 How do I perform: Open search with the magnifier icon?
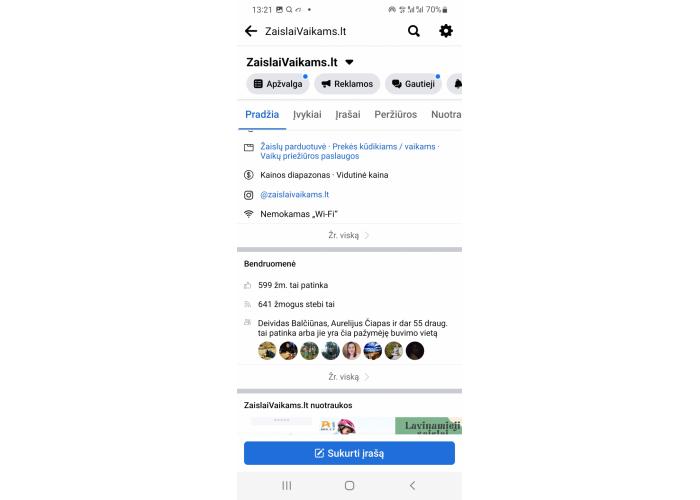point(414,31)
